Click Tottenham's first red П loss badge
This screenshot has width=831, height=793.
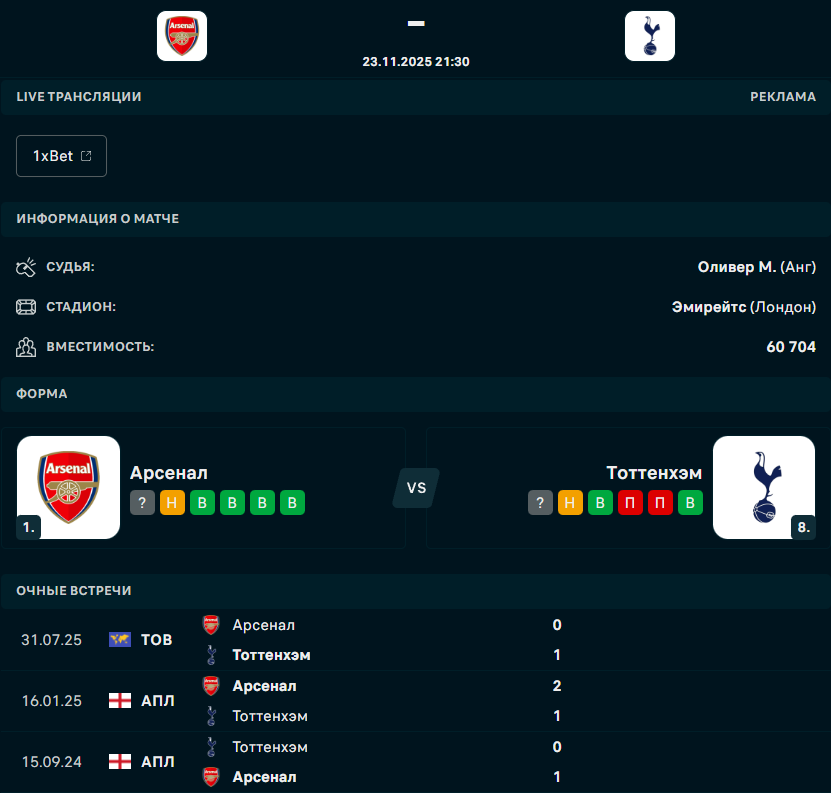tap(630, 503)
